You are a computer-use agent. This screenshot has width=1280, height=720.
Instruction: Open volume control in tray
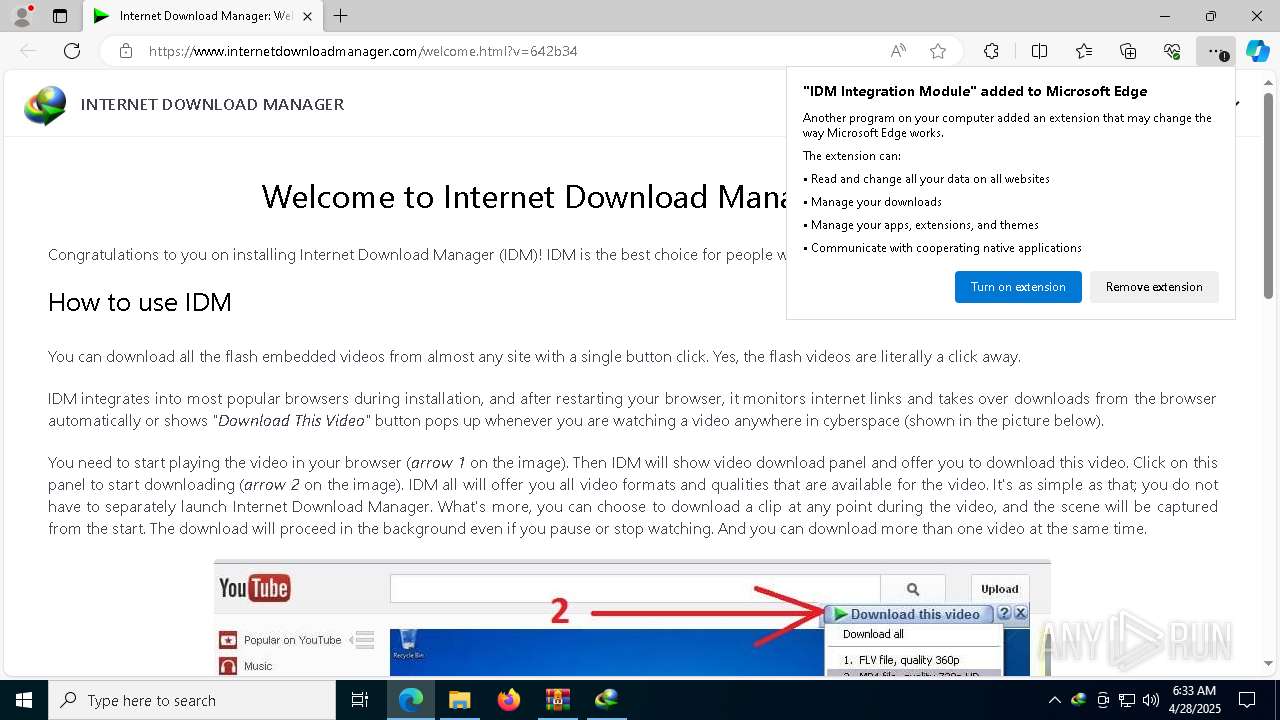click(1151, 700)
